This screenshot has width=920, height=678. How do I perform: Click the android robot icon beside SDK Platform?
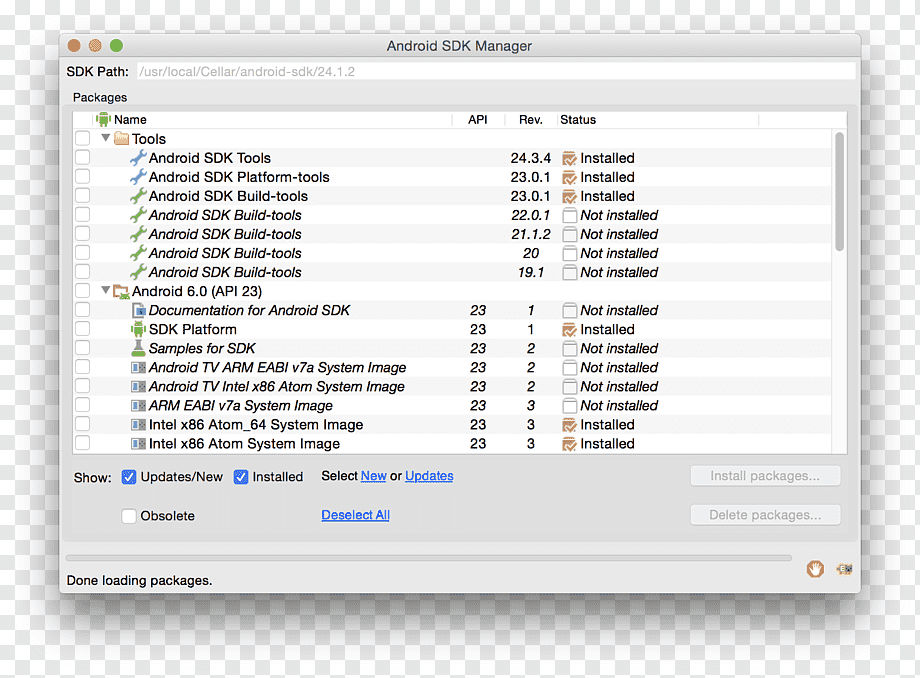[138, 330]
